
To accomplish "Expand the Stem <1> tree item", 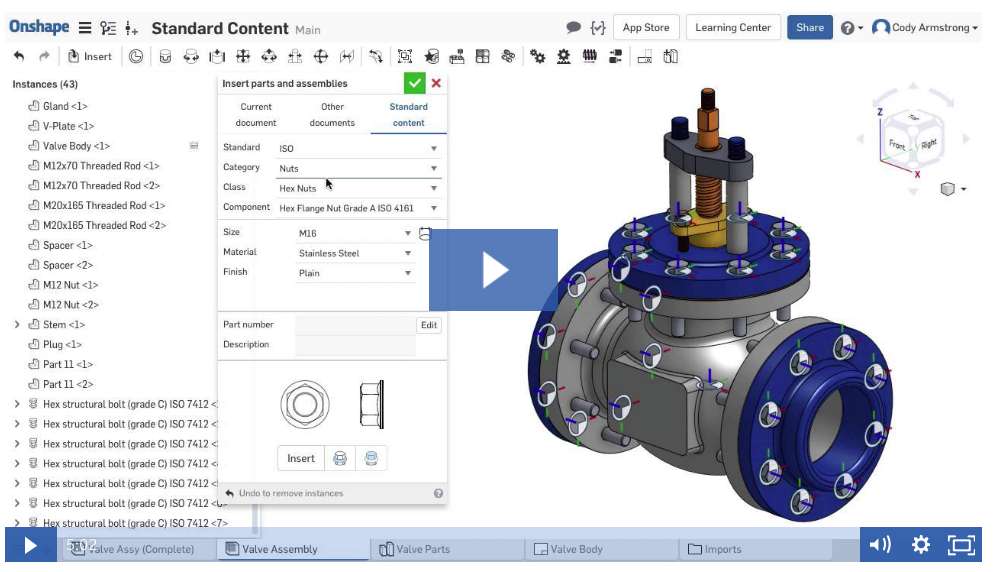I will [x=17, y=325].
